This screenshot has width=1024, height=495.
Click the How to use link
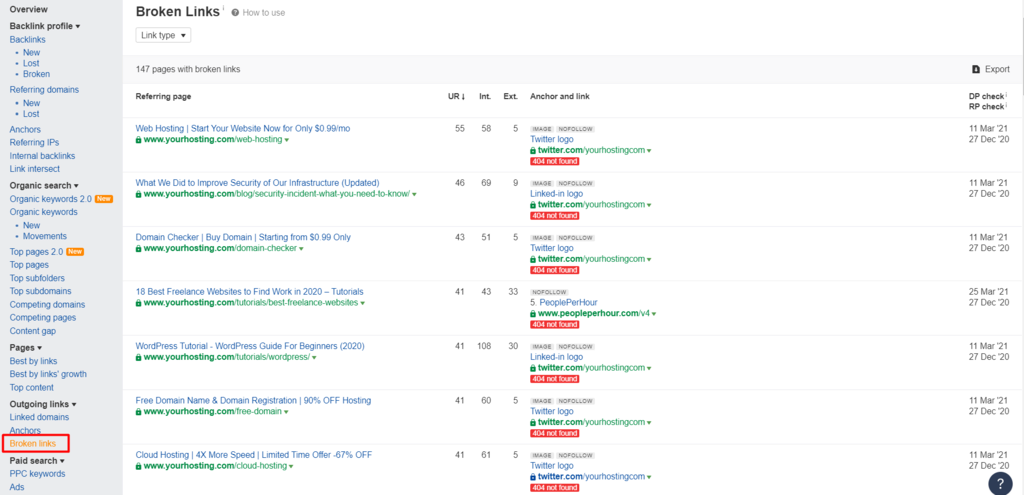pos(264,12)
